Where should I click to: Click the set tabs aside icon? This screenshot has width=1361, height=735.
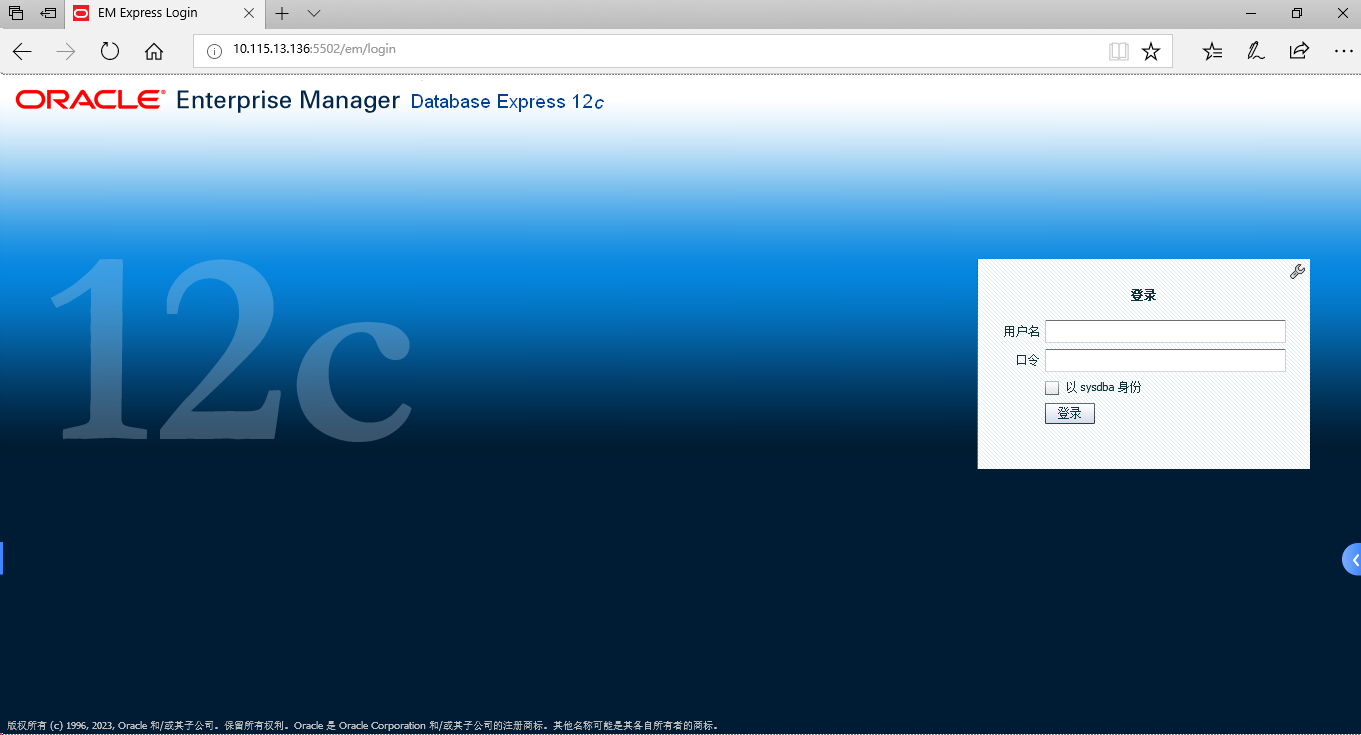(48, 13)
